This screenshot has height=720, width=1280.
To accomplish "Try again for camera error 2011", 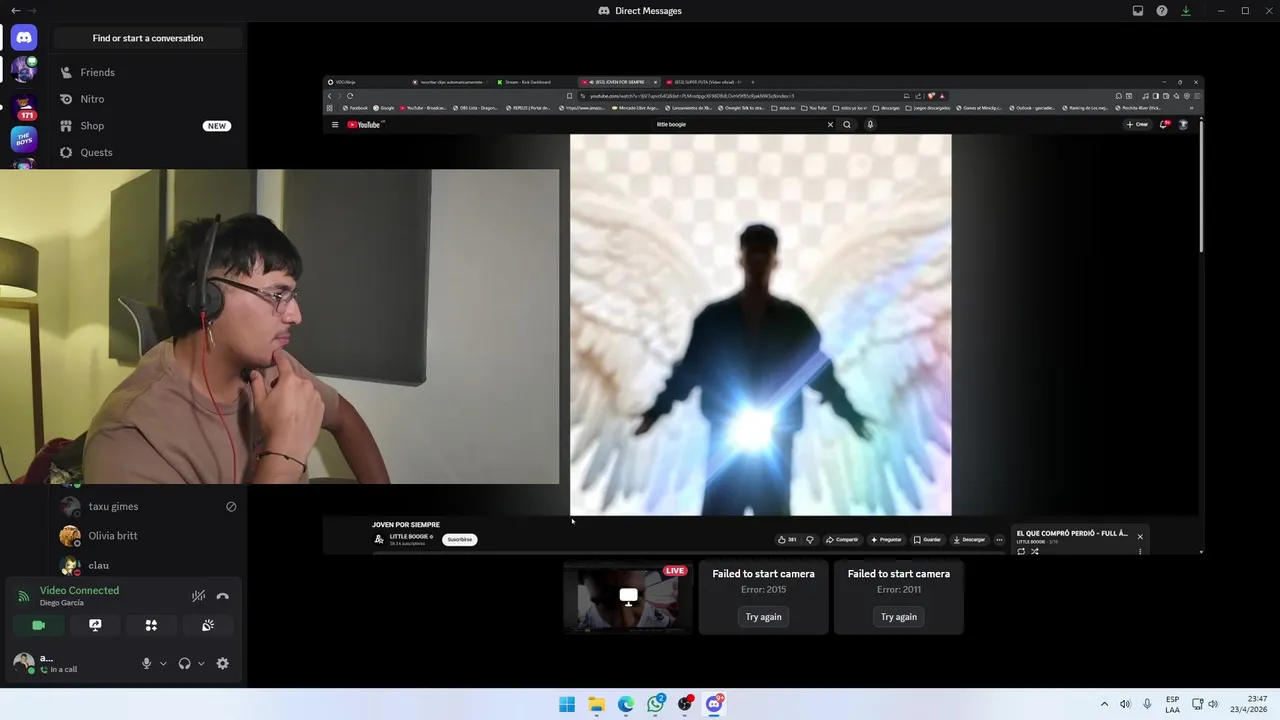I will click(898, 617).
